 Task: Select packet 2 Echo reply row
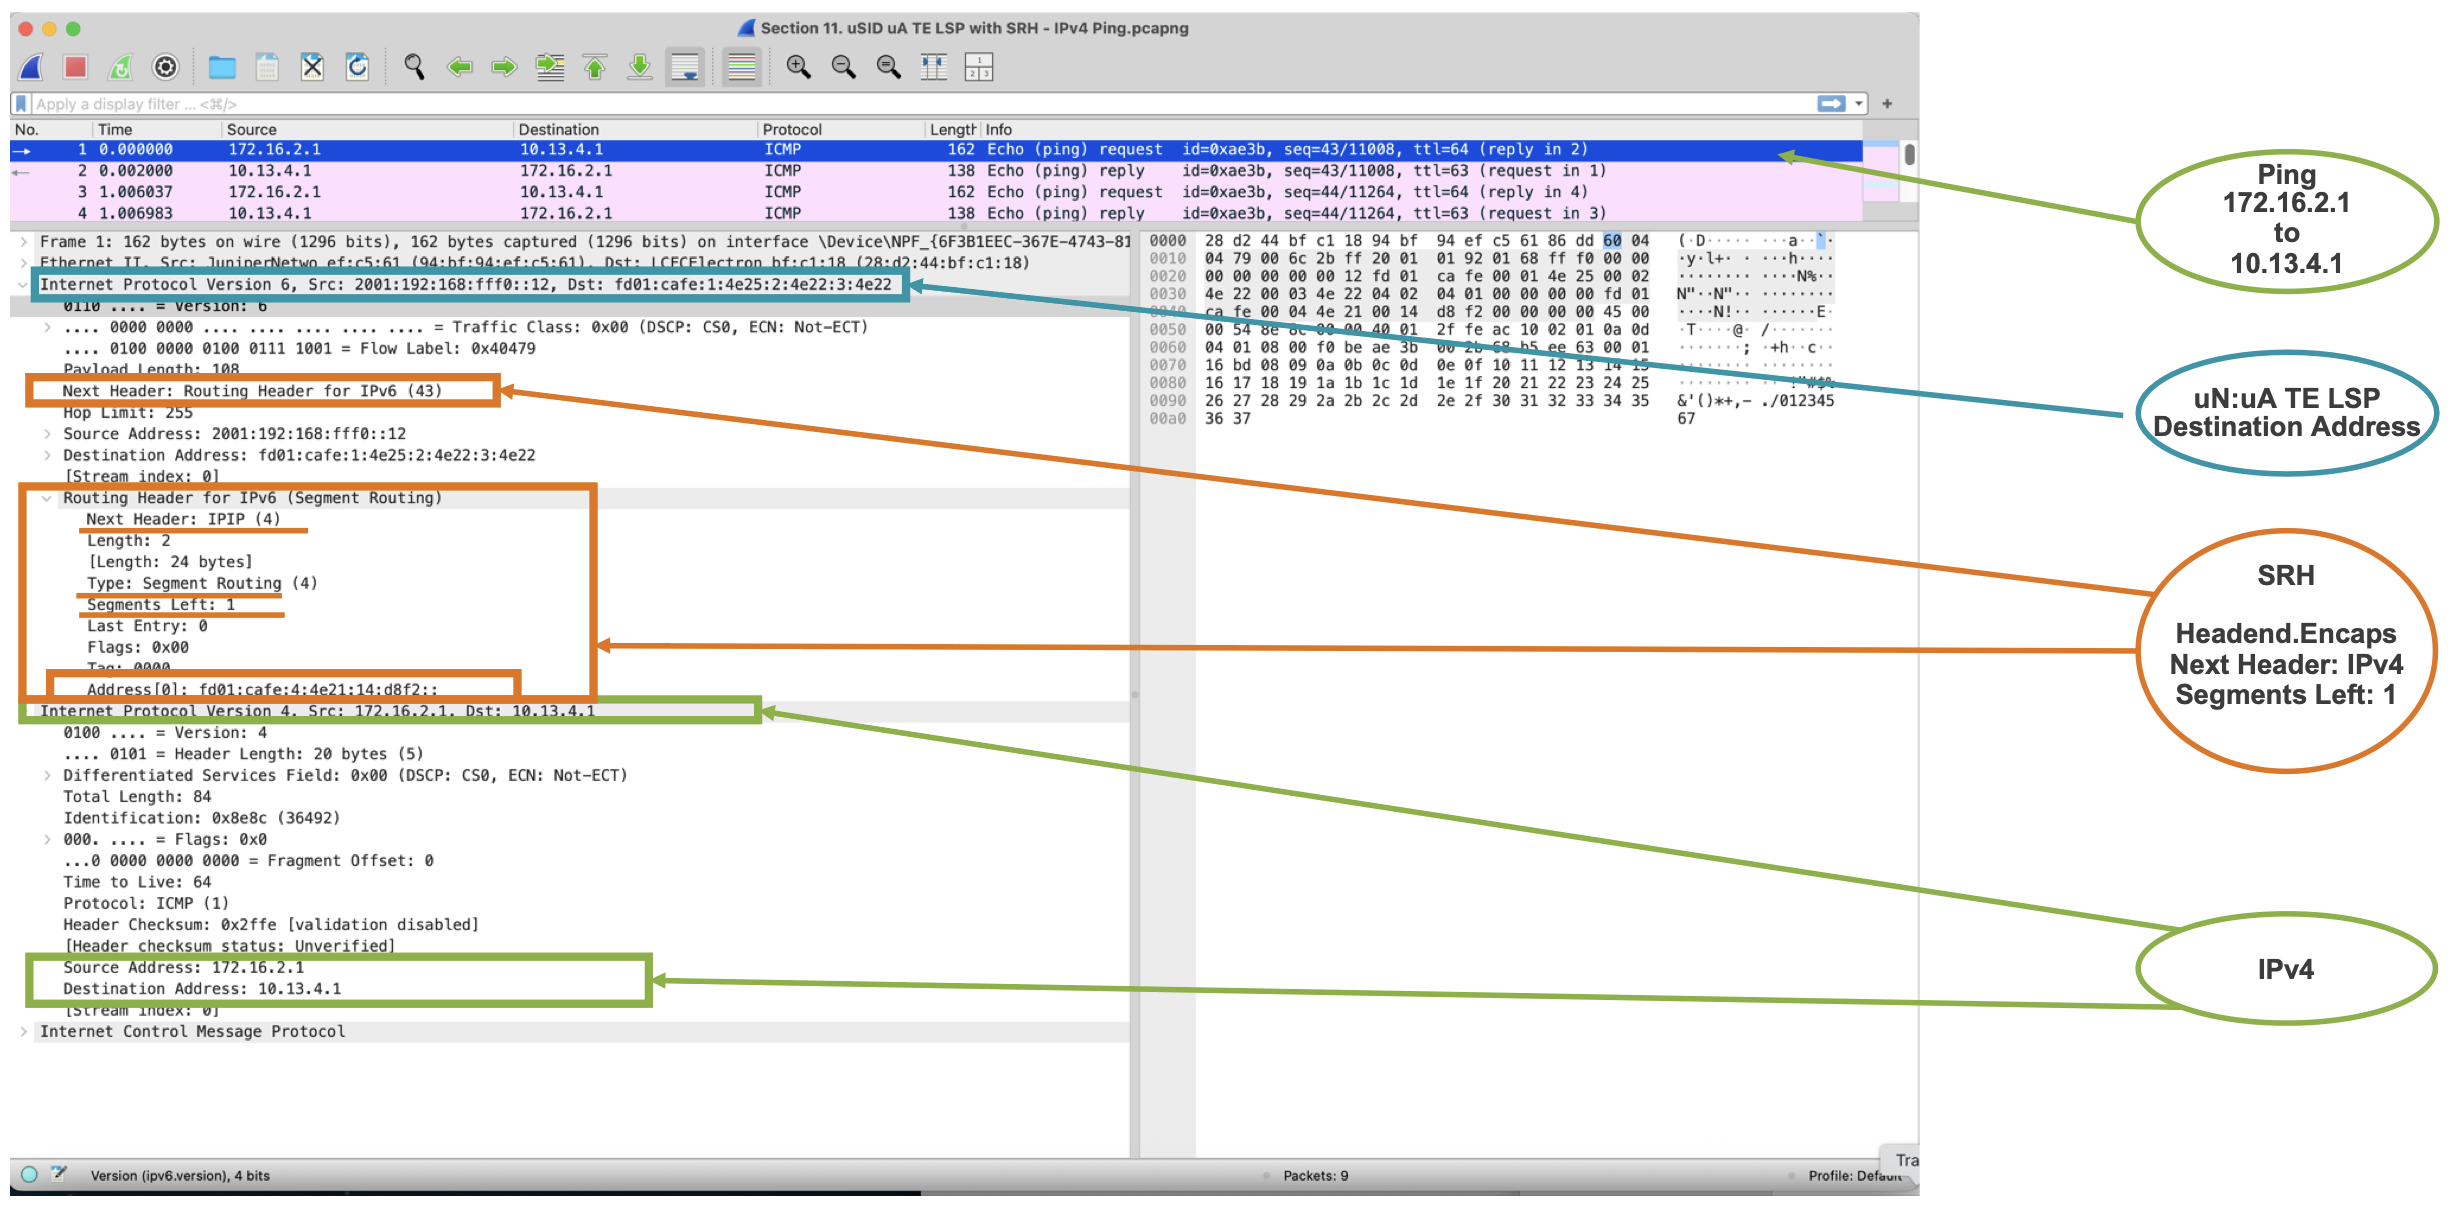(936, 171)
